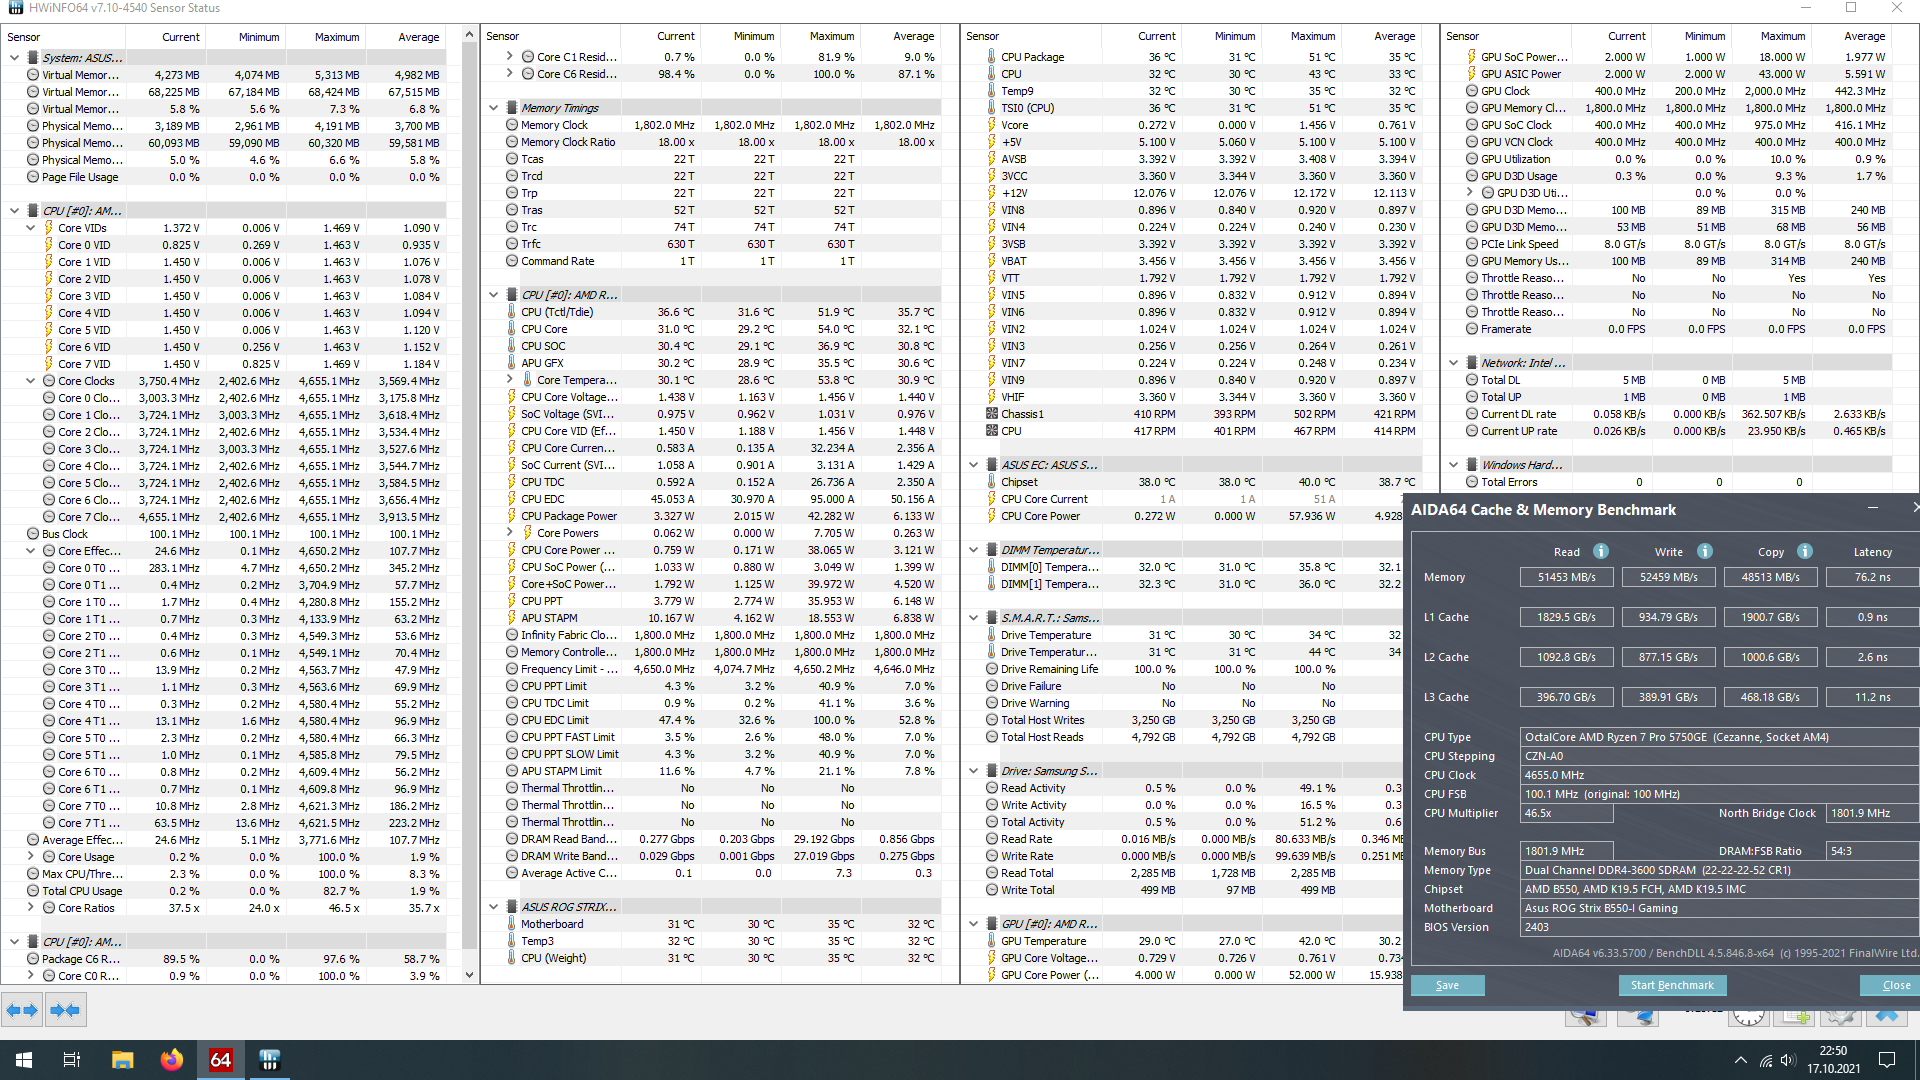Screen dimensions: 1920x1080
Task: Open Firefox from the taskbar
Action: click(172, 1060)
